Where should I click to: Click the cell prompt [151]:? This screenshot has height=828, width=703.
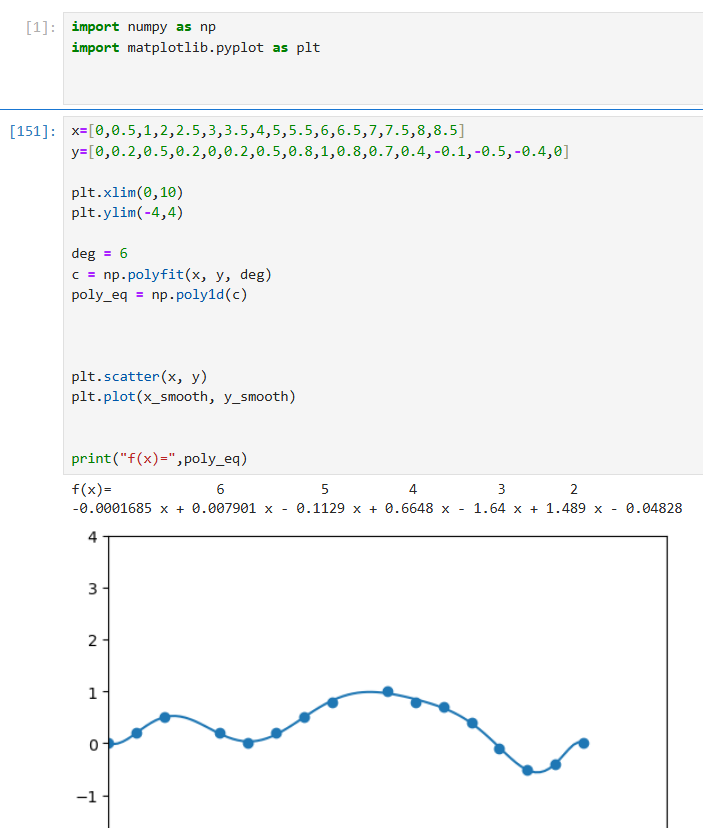click(33, 131)
